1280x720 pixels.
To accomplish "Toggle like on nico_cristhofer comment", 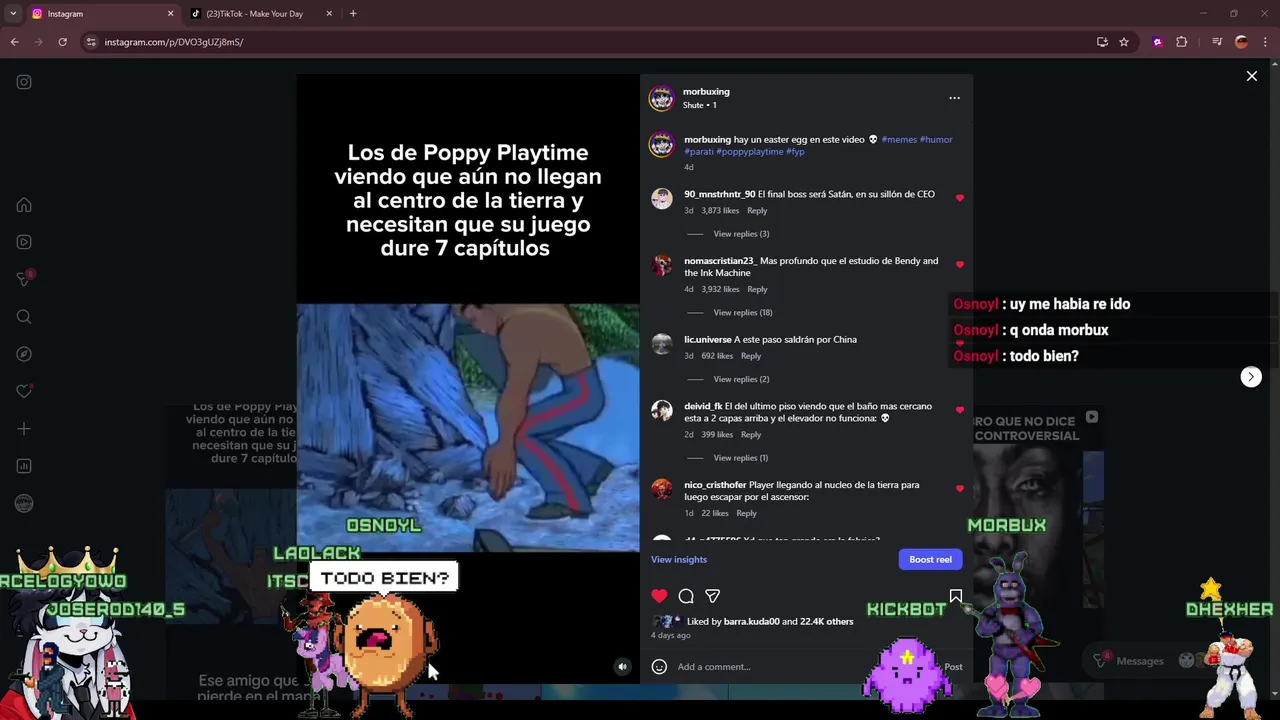I will point(960,489).
